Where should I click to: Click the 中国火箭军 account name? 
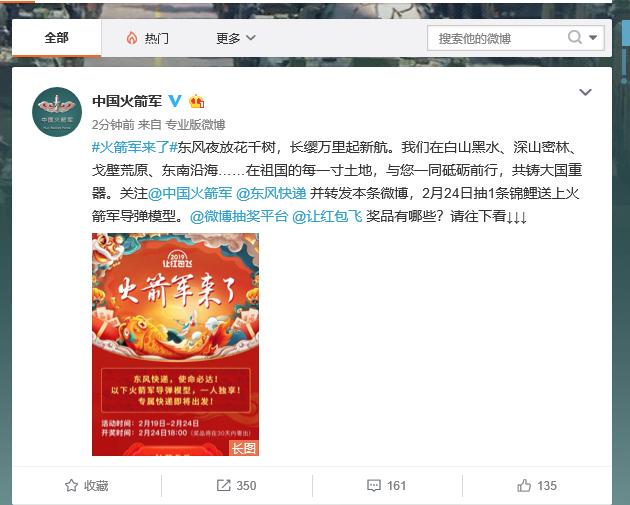point(127,101)
